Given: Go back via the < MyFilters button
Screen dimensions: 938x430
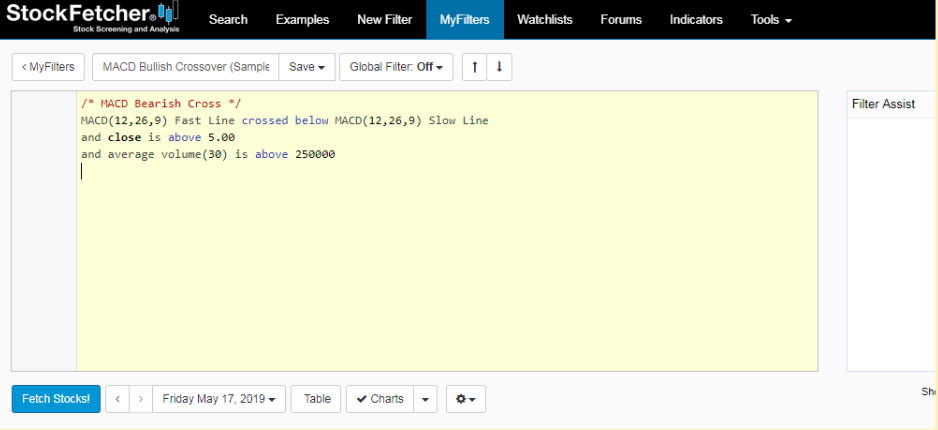Looking at the screenshot, I should tap(48, 67).
